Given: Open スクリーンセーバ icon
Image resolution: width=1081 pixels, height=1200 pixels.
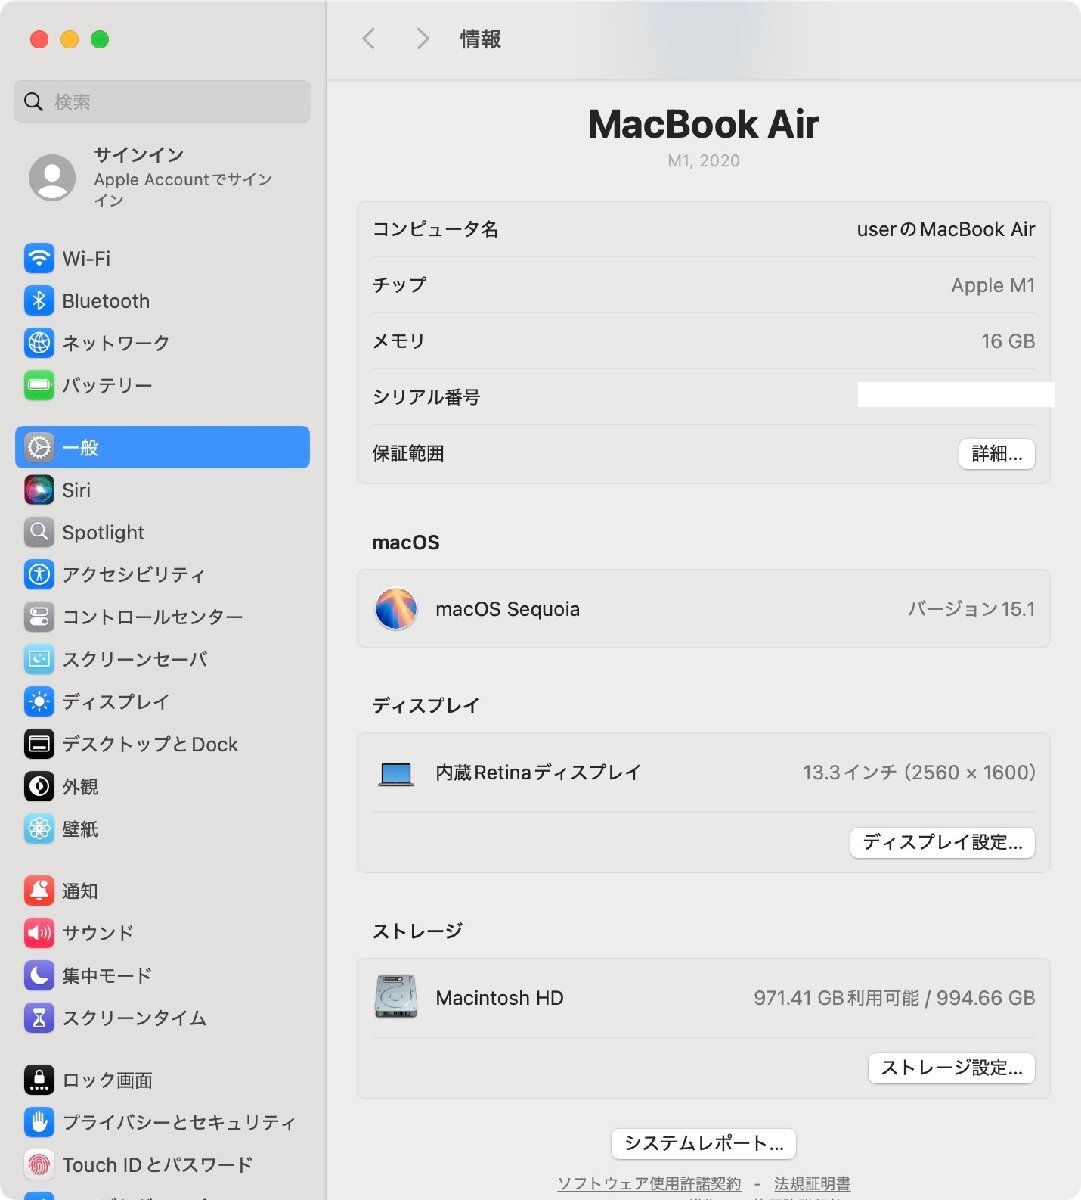Looking at the screenshot, I should pos(39,659).
